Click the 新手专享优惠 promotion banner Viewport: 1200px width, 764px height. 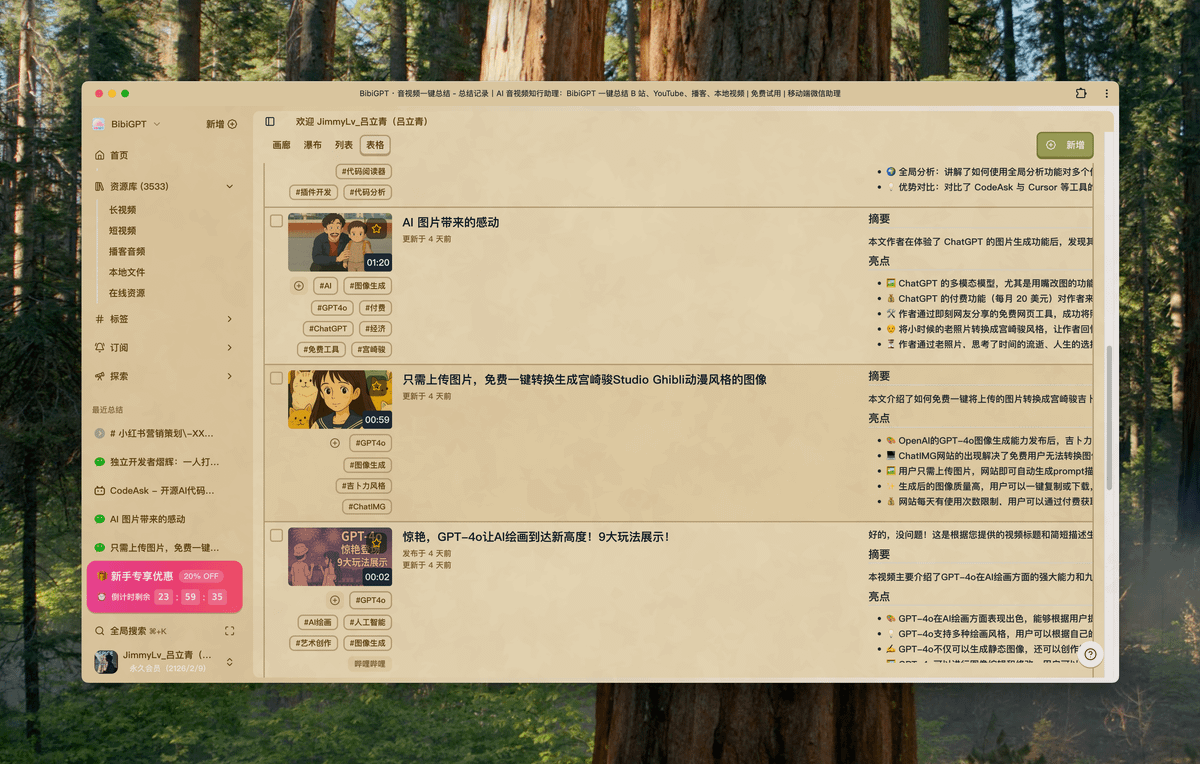point(165,586)
